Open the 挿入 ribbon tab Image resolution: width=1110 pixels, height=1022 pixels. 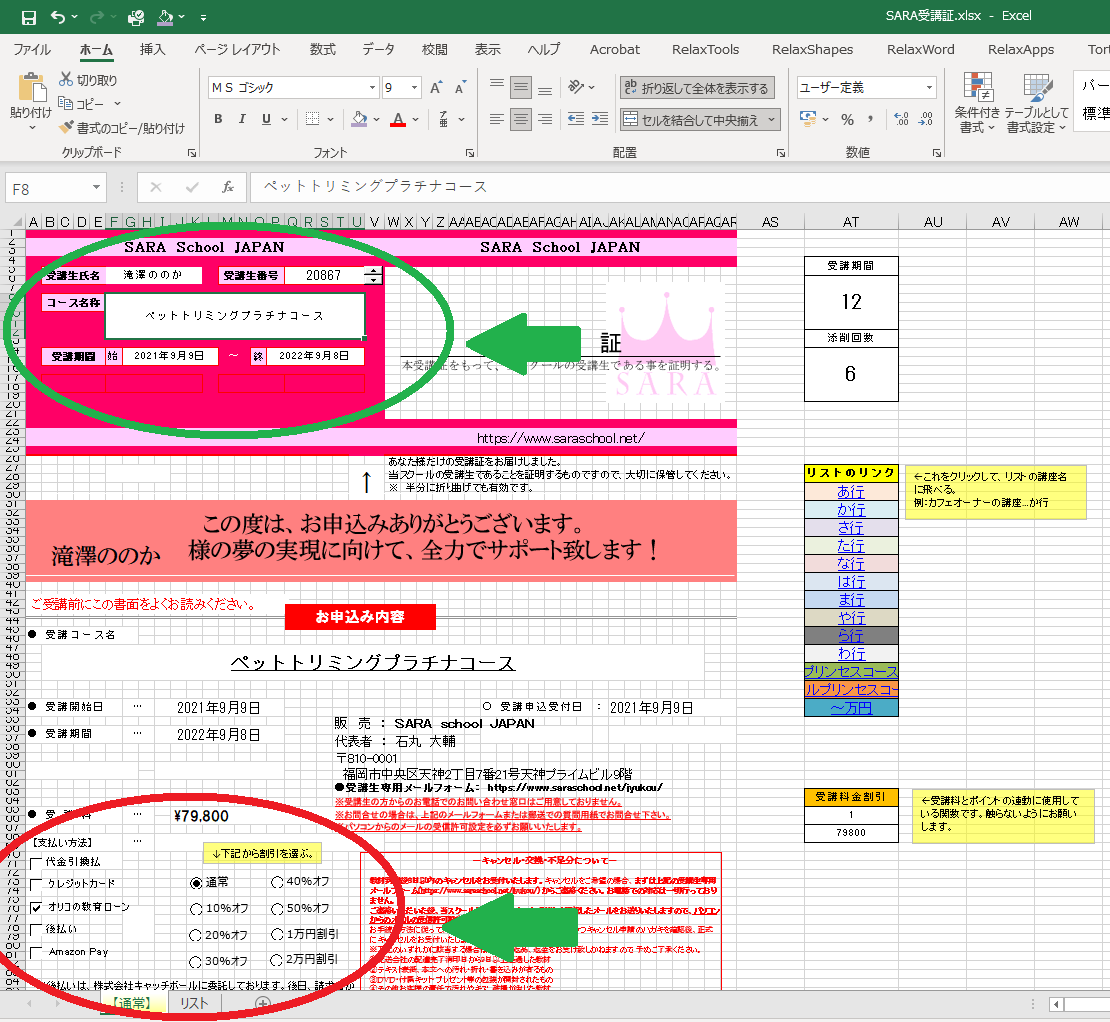(x=153, y=49)
